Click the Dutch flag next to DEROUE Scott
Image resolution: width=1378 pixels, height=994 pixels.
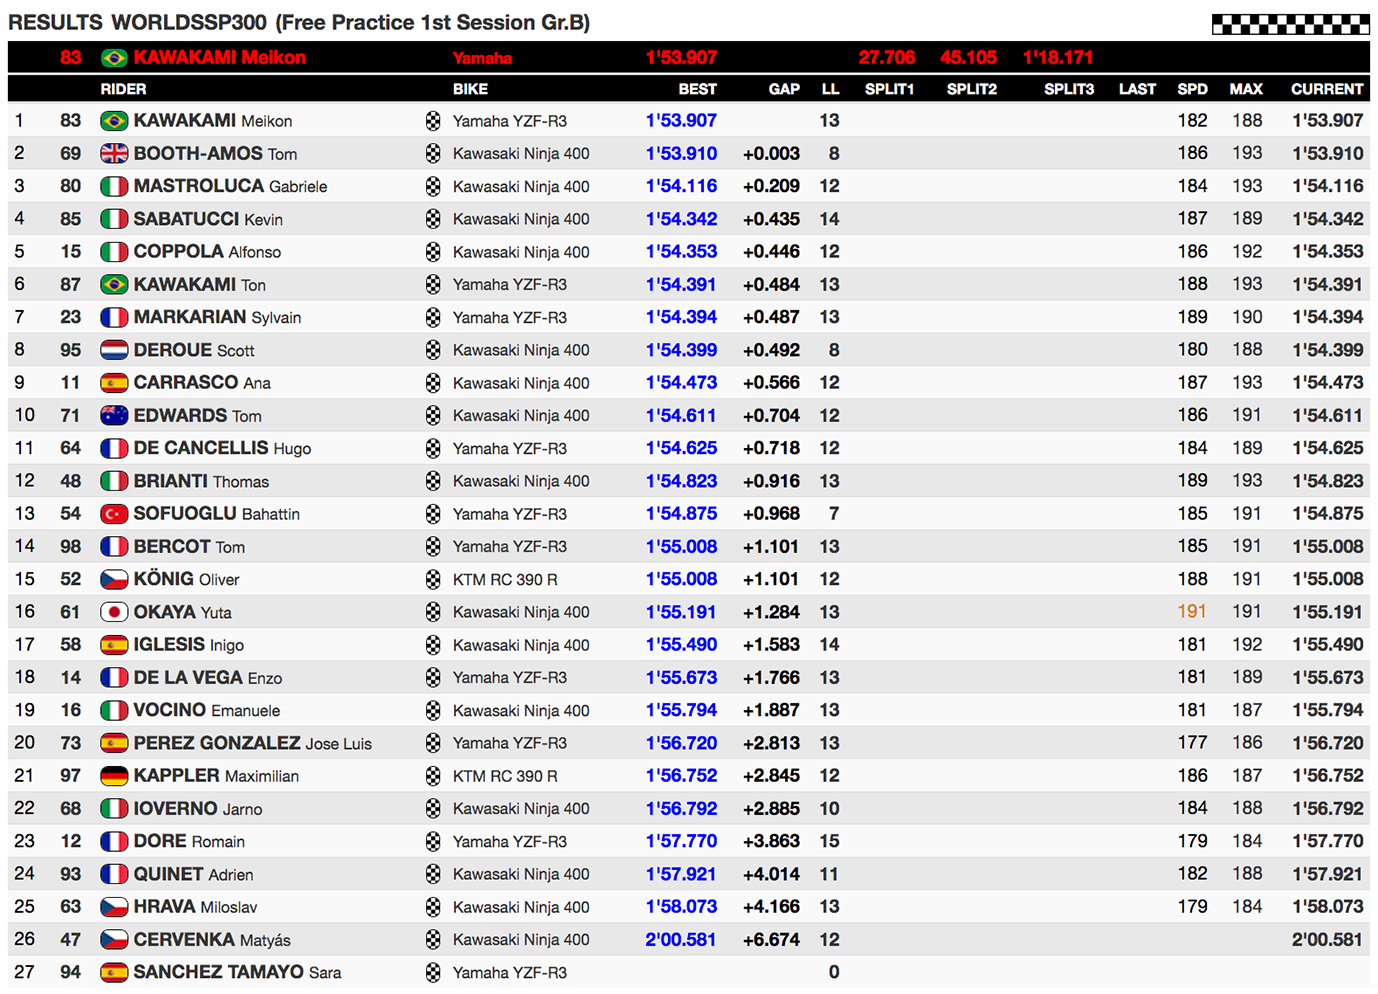click(x=114, y=350)
